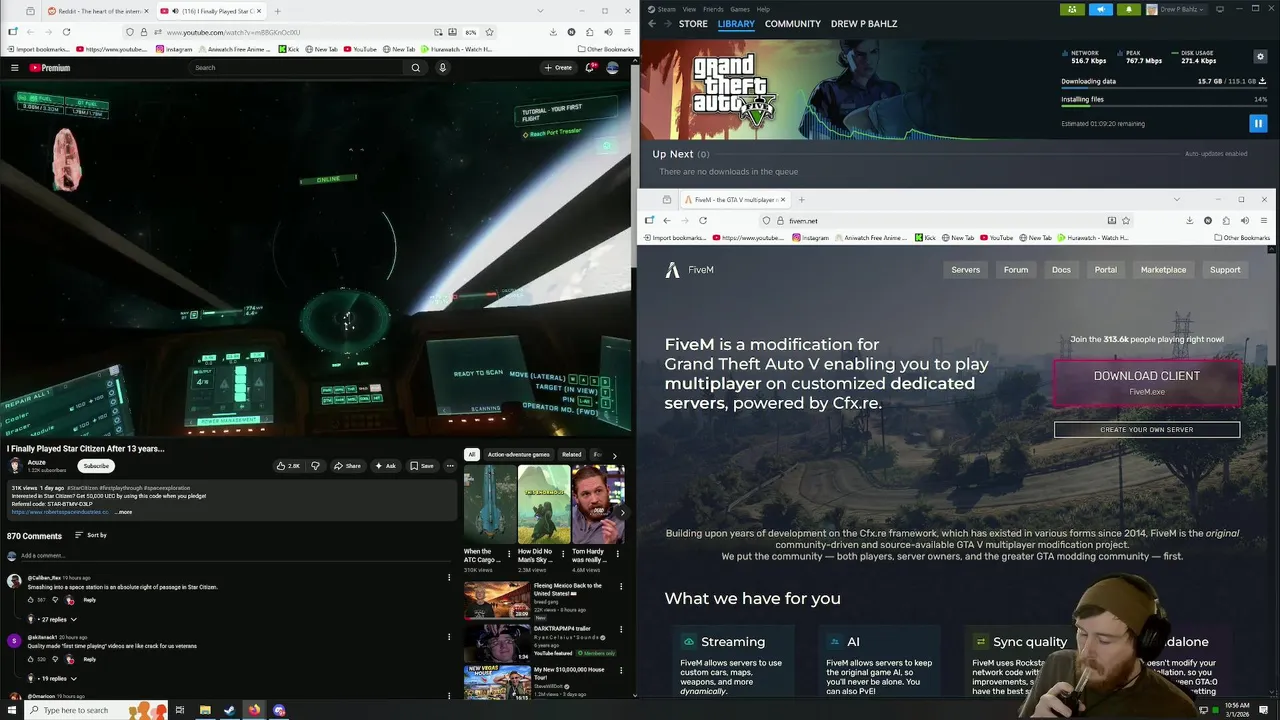Close the FiveM browser tab
Viewport: 1280px width, 720px height.
[783, 200]
